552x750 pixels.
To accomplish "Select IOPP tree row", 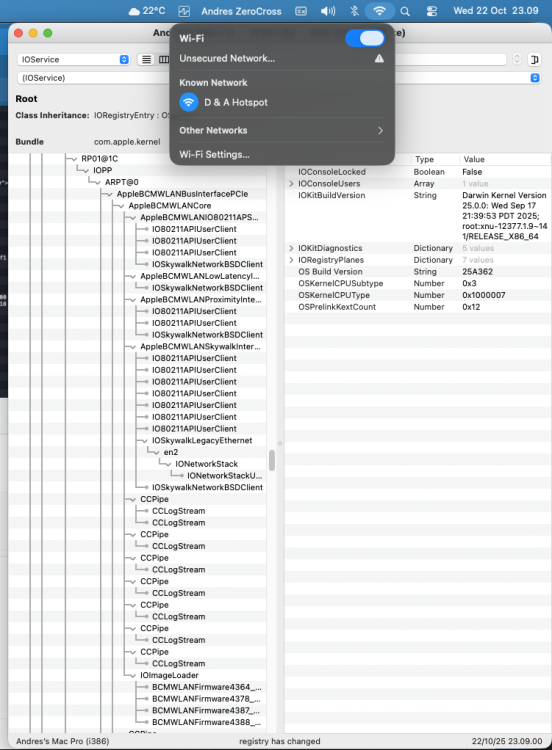I will [102, 170].
